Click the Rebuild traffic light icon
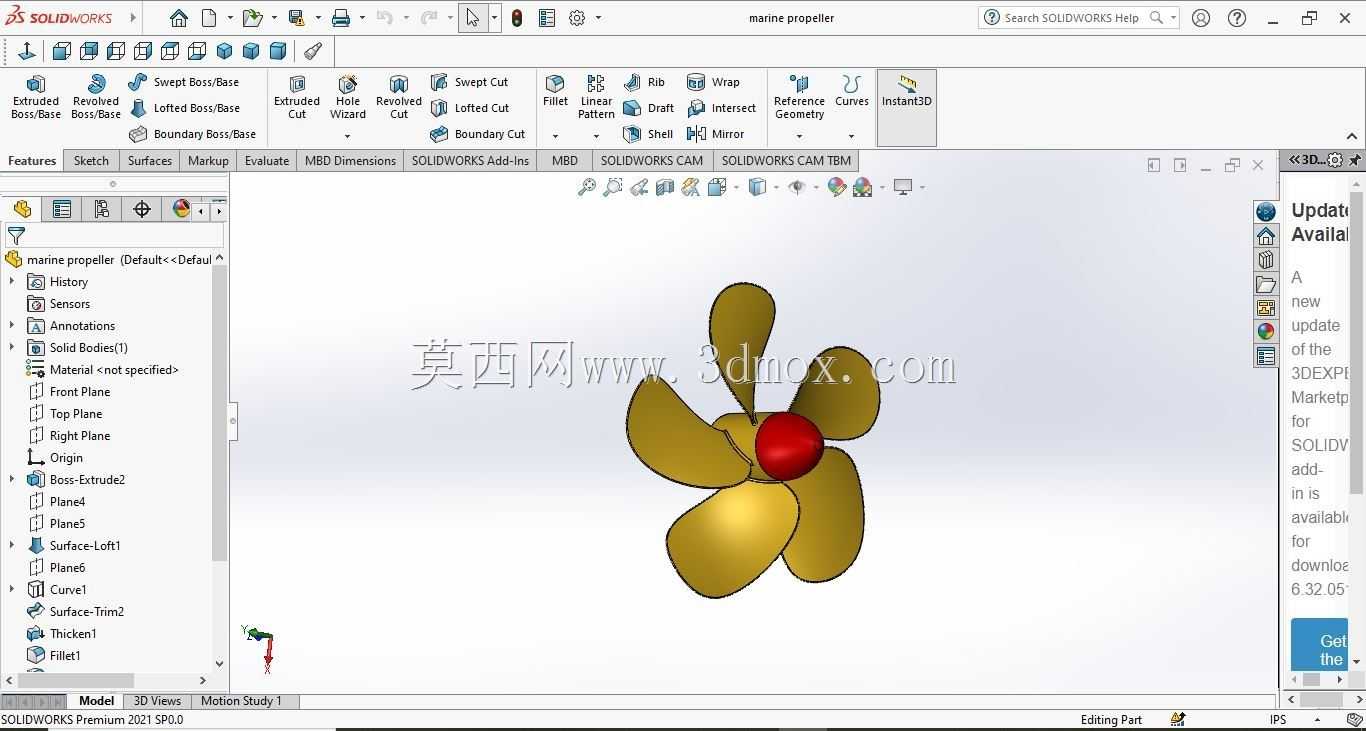This screenshot has width=1366, height=731. click(x=517, y=18)
